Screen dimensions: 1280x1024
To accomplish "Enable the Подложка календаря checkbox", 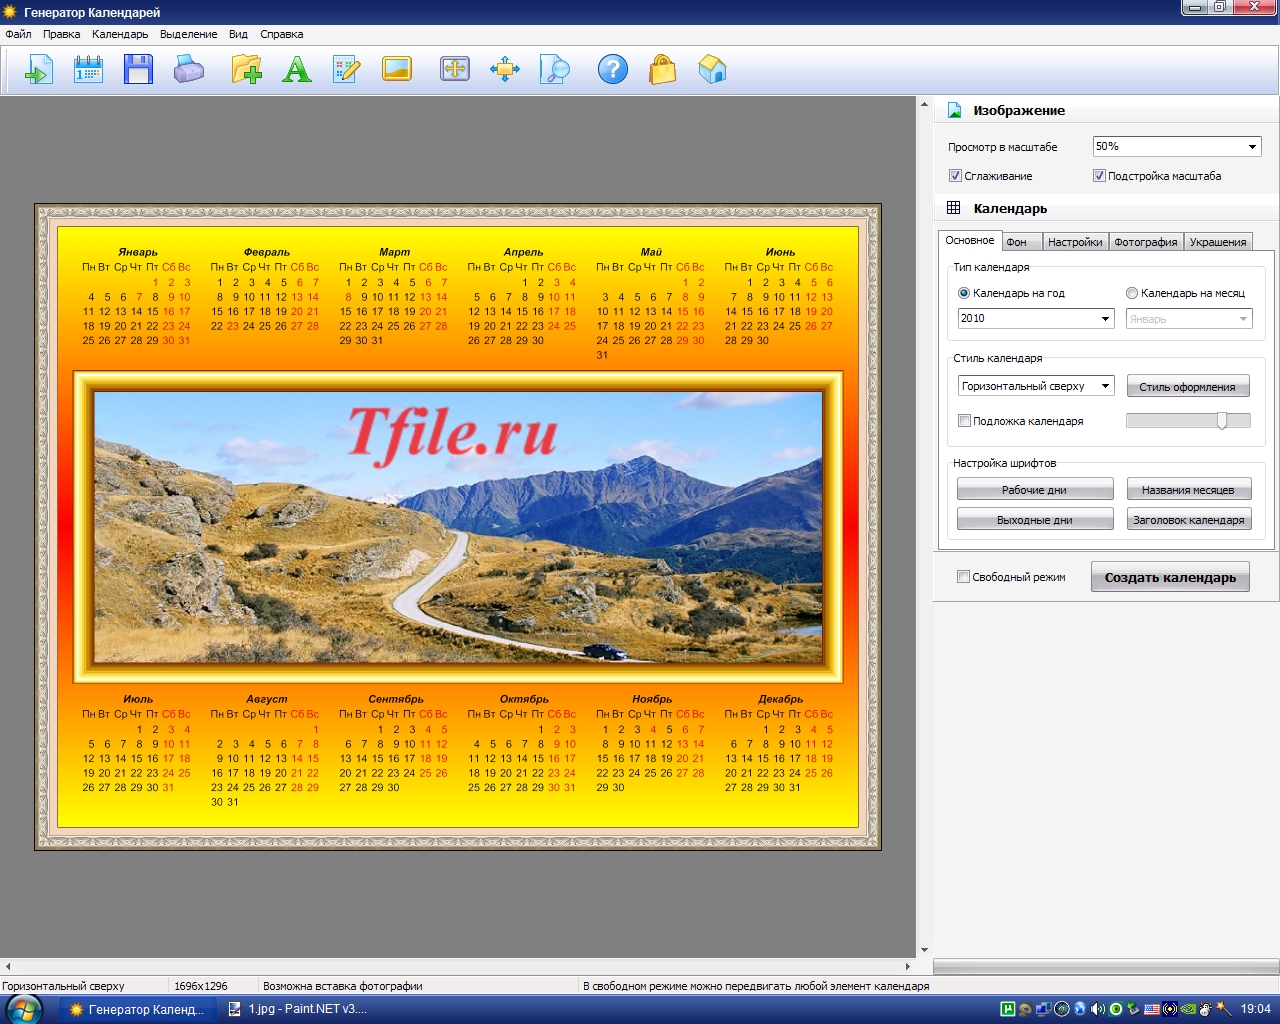I will click(965, 421).
